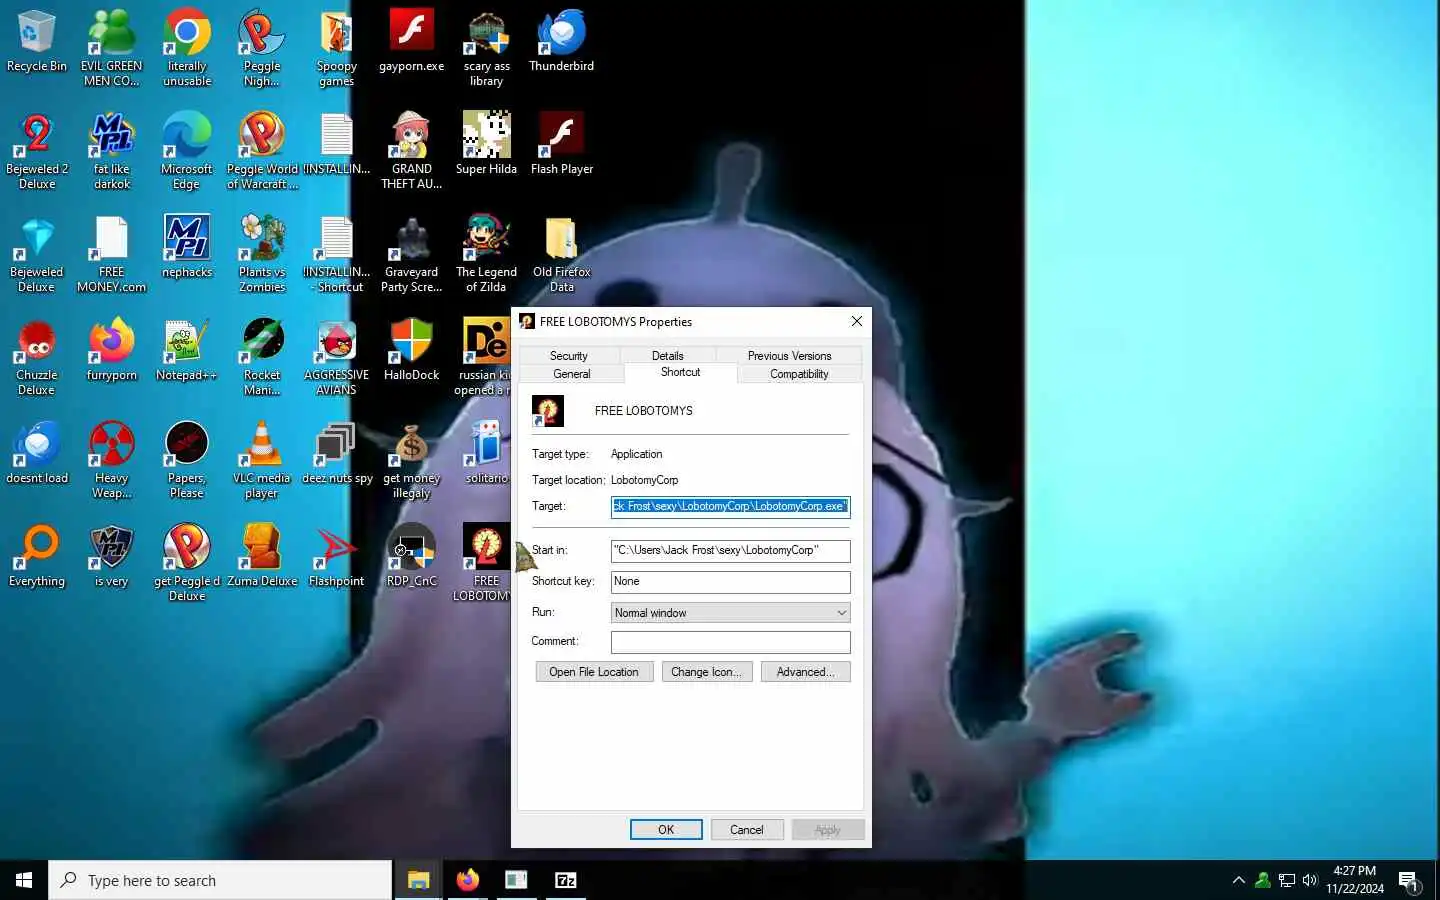1440x900 pixels.
Task: Select the Notepad++ desktop icon
Action: pyautogui.click(x=187, y=350)
